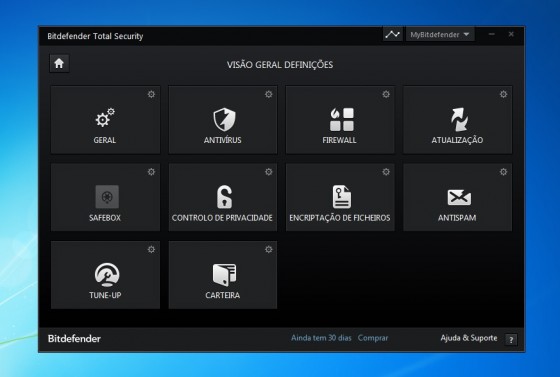Click the Ajuda & Suporte link
This screenshot has height=377, width=560.
click(469, 338)
